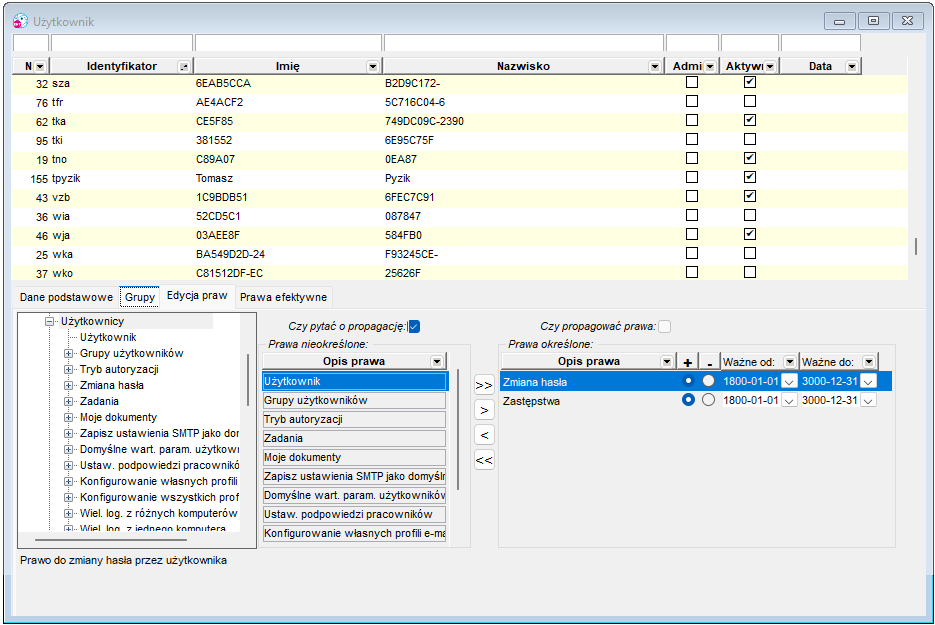
Task: Select grant radio for Zastępstwa
Action: click(688, 400)
